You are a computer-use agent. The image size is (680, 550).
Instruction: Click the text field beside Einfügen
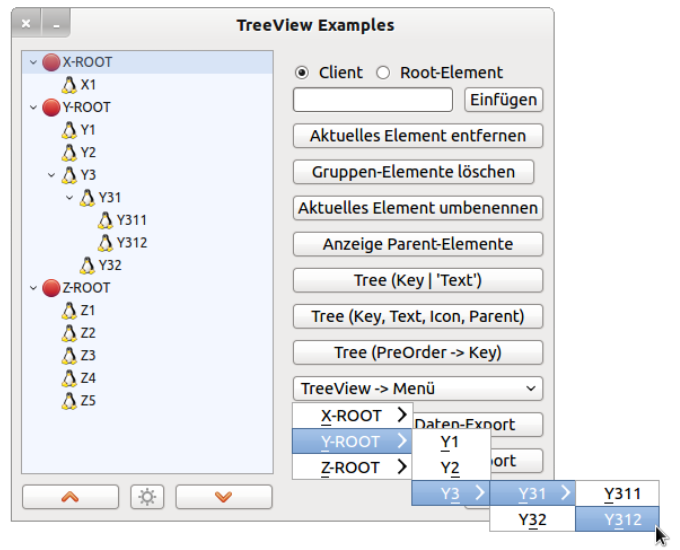pos(374,99)
